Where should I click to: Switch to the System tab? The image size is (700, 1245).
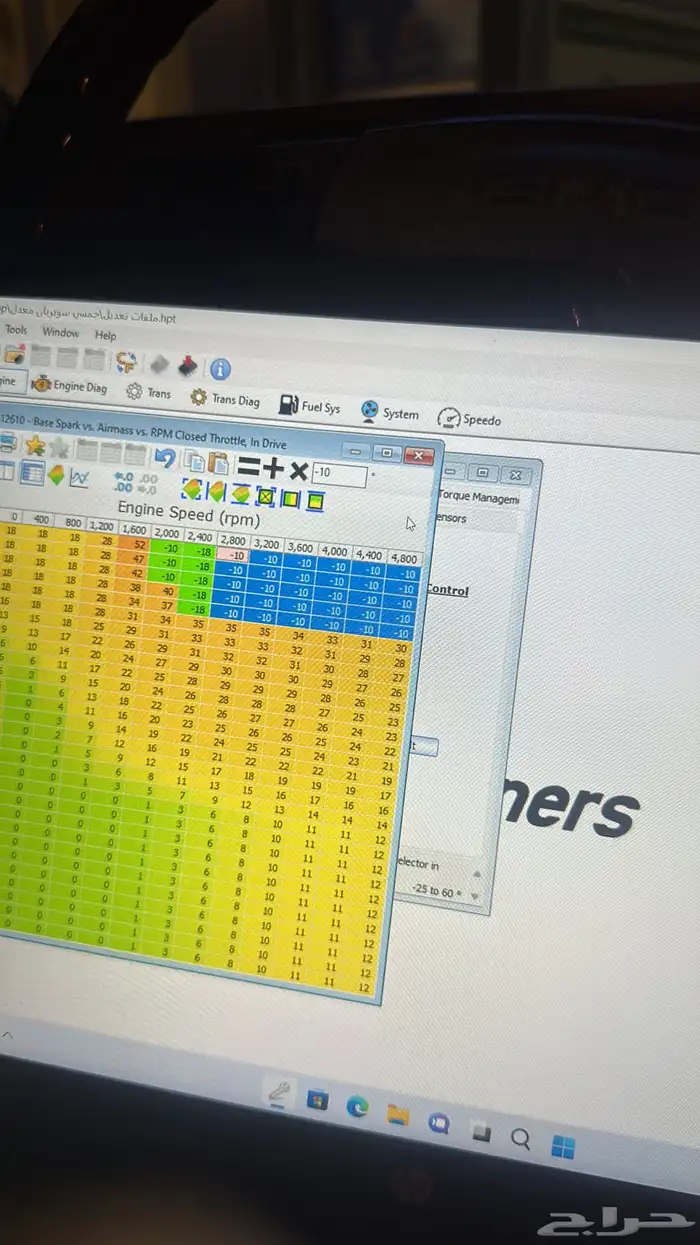click(389, 412)
